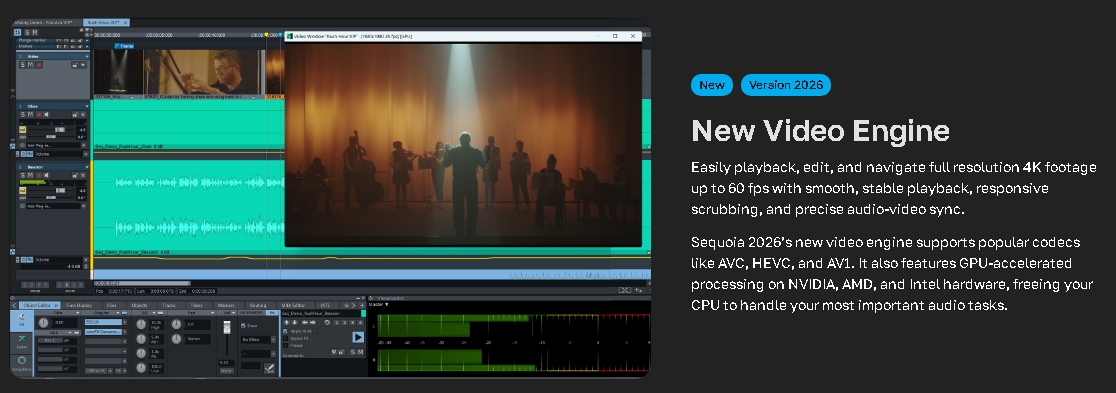The height and width of the screenshot is (393, 1116).
Task: Move object up with up arrow icon
Action: point(287,323)
